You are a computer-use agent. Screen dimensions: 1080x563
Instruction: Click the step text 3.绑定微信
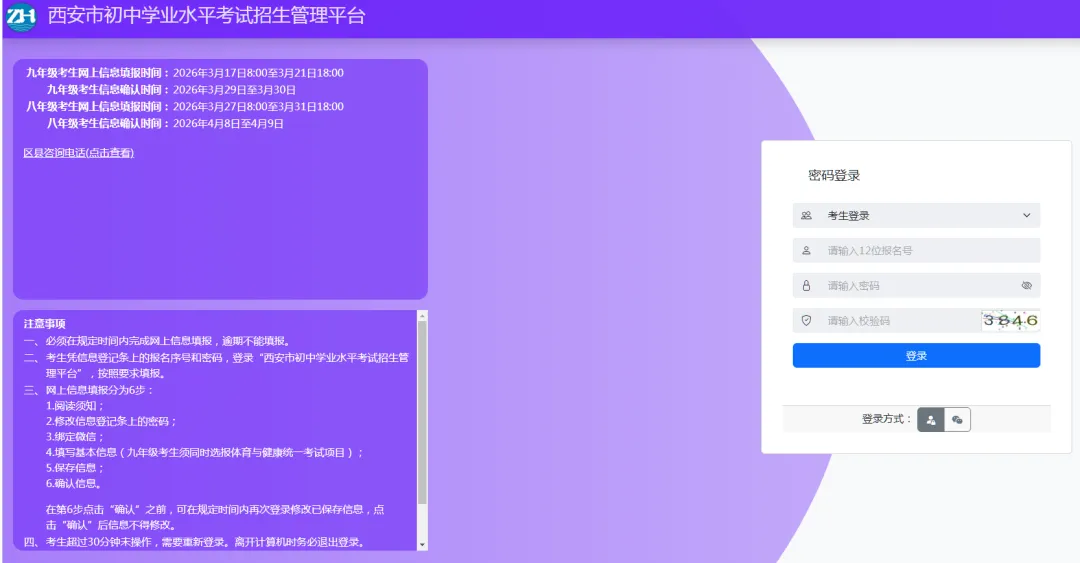point(74,437)
